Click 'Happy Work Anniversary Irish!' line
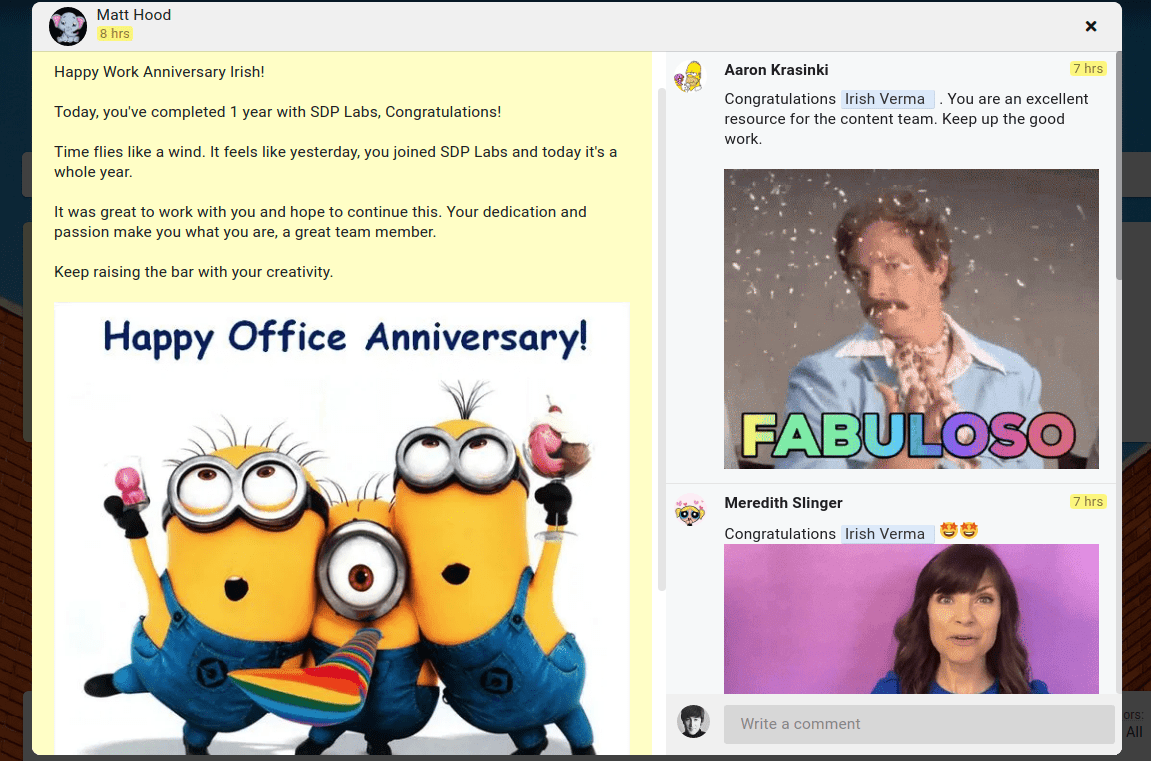The image size is (1151, 761). (159, 72)
